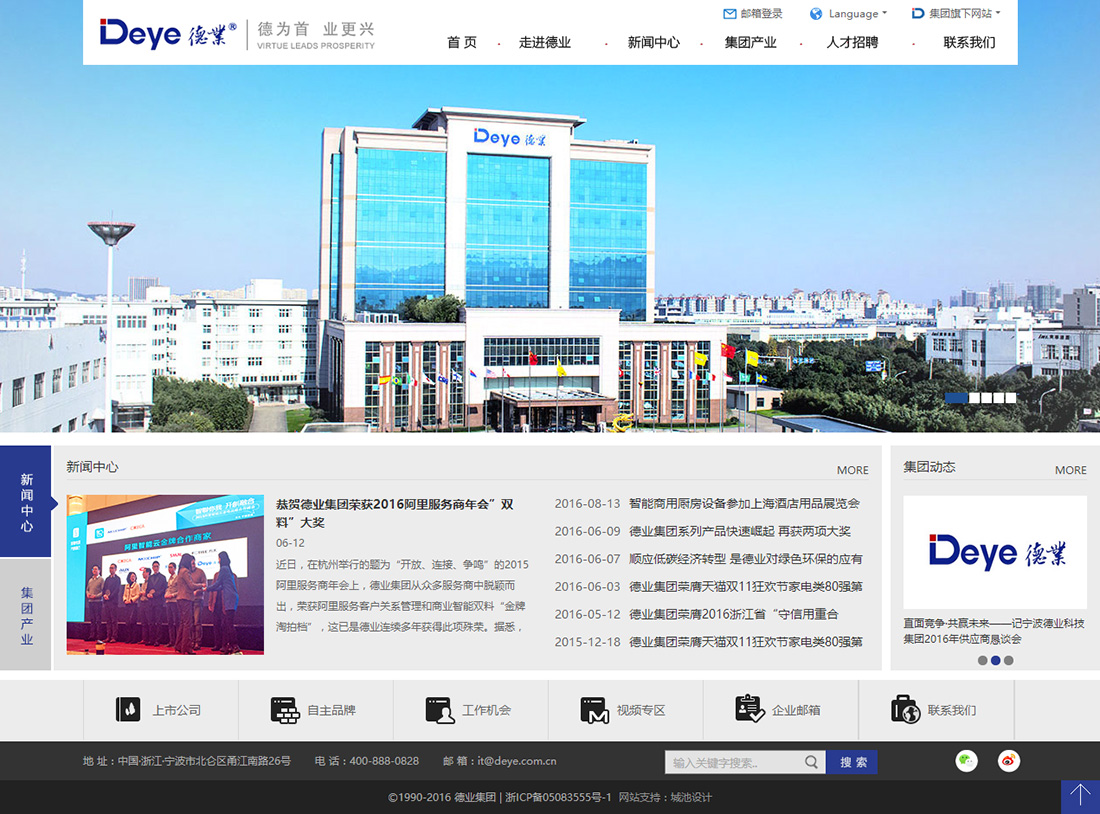Click the WeChat icon in footer
This screenshot has width=1100, height=814.
(967, 761)
